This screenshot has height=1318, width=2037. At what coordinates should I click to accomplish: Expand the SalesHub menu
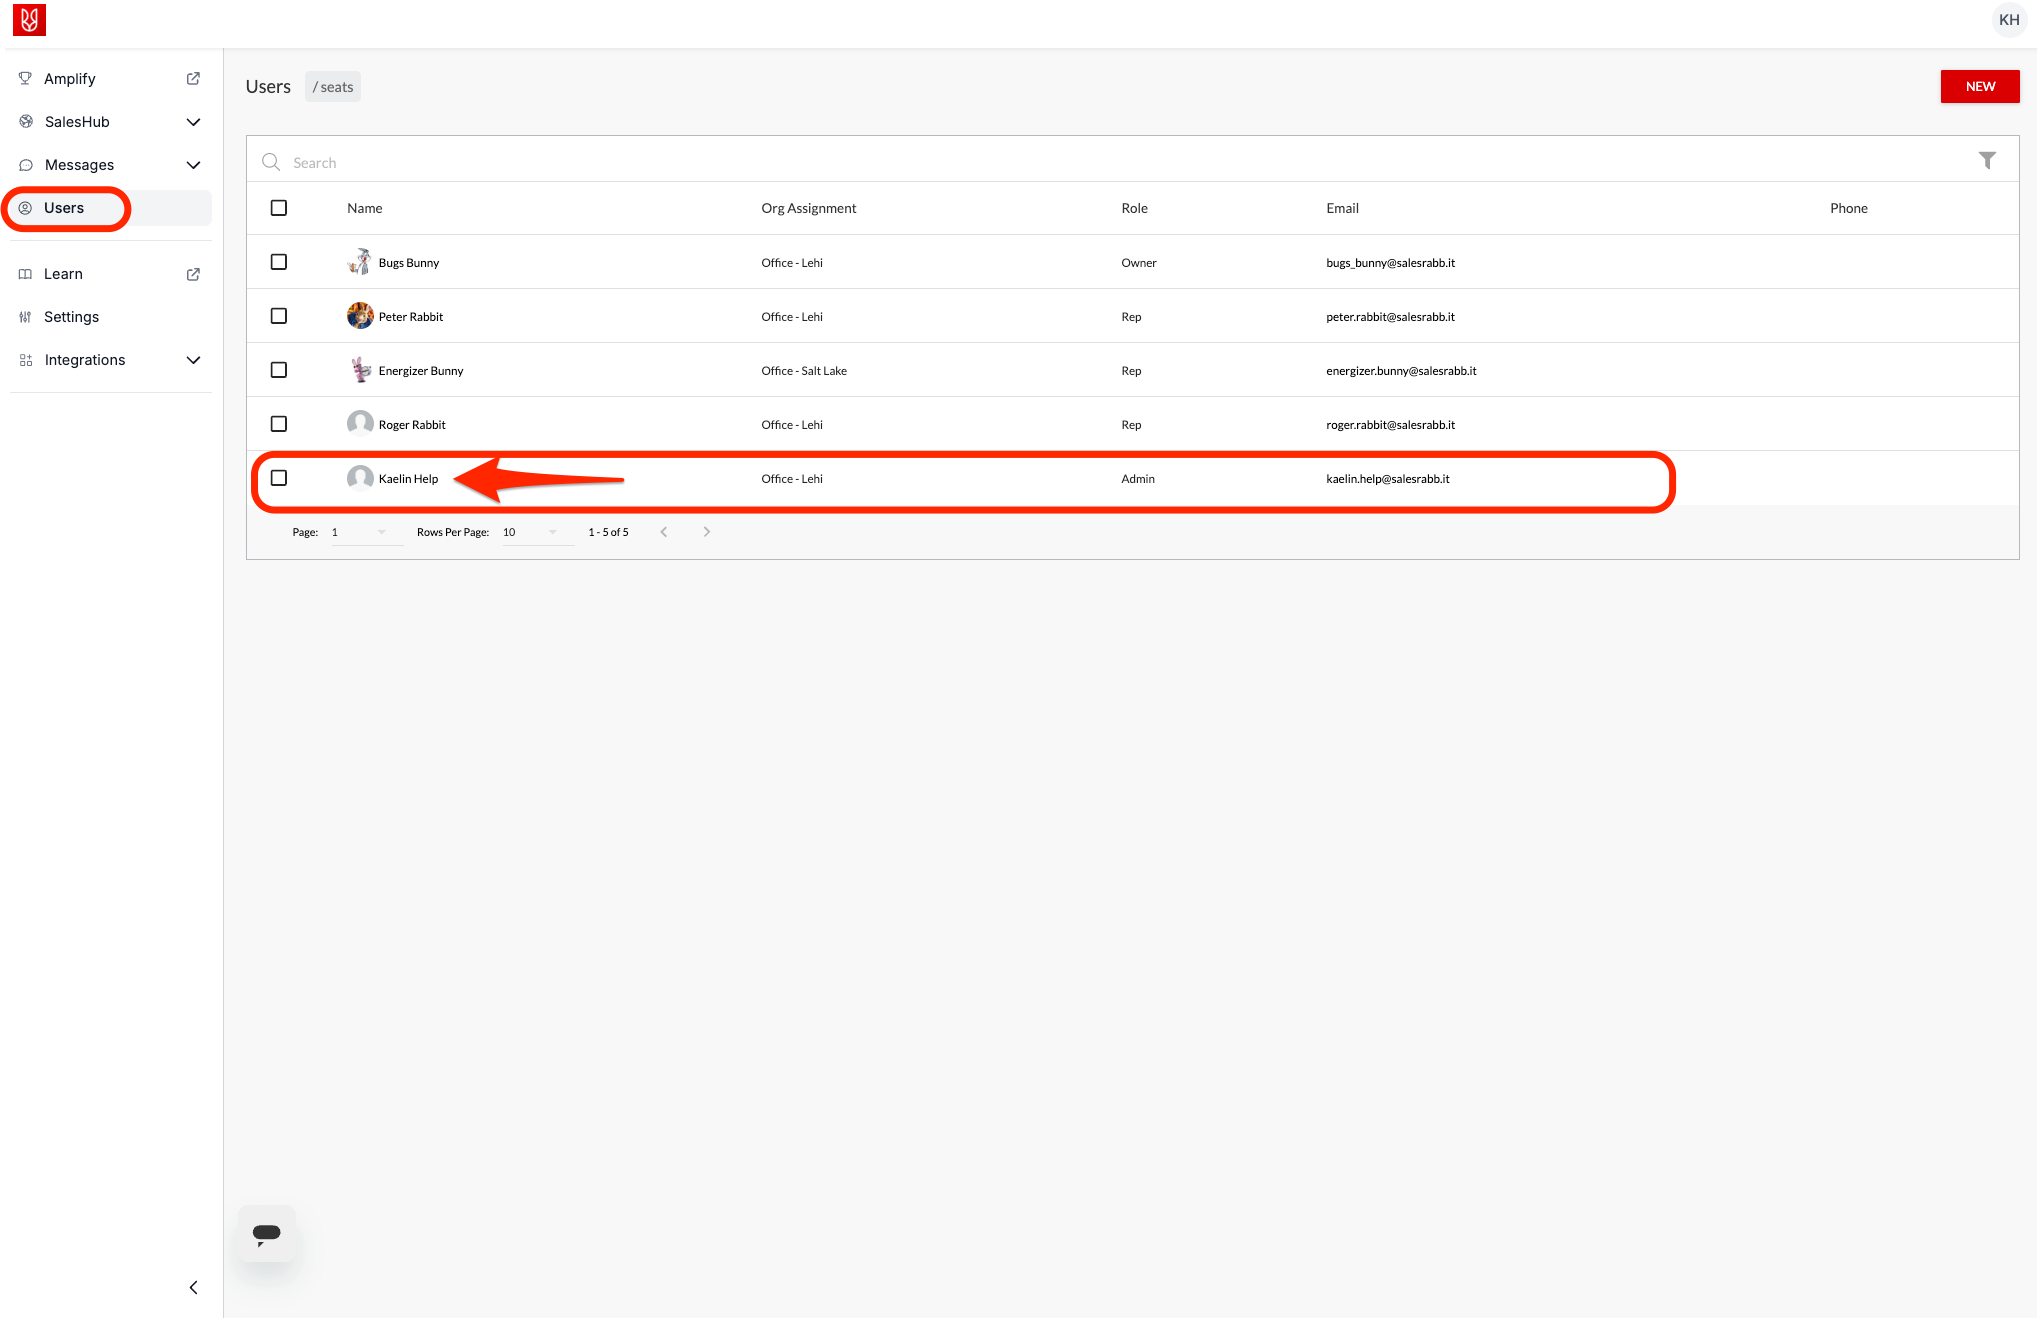point(193,122)
